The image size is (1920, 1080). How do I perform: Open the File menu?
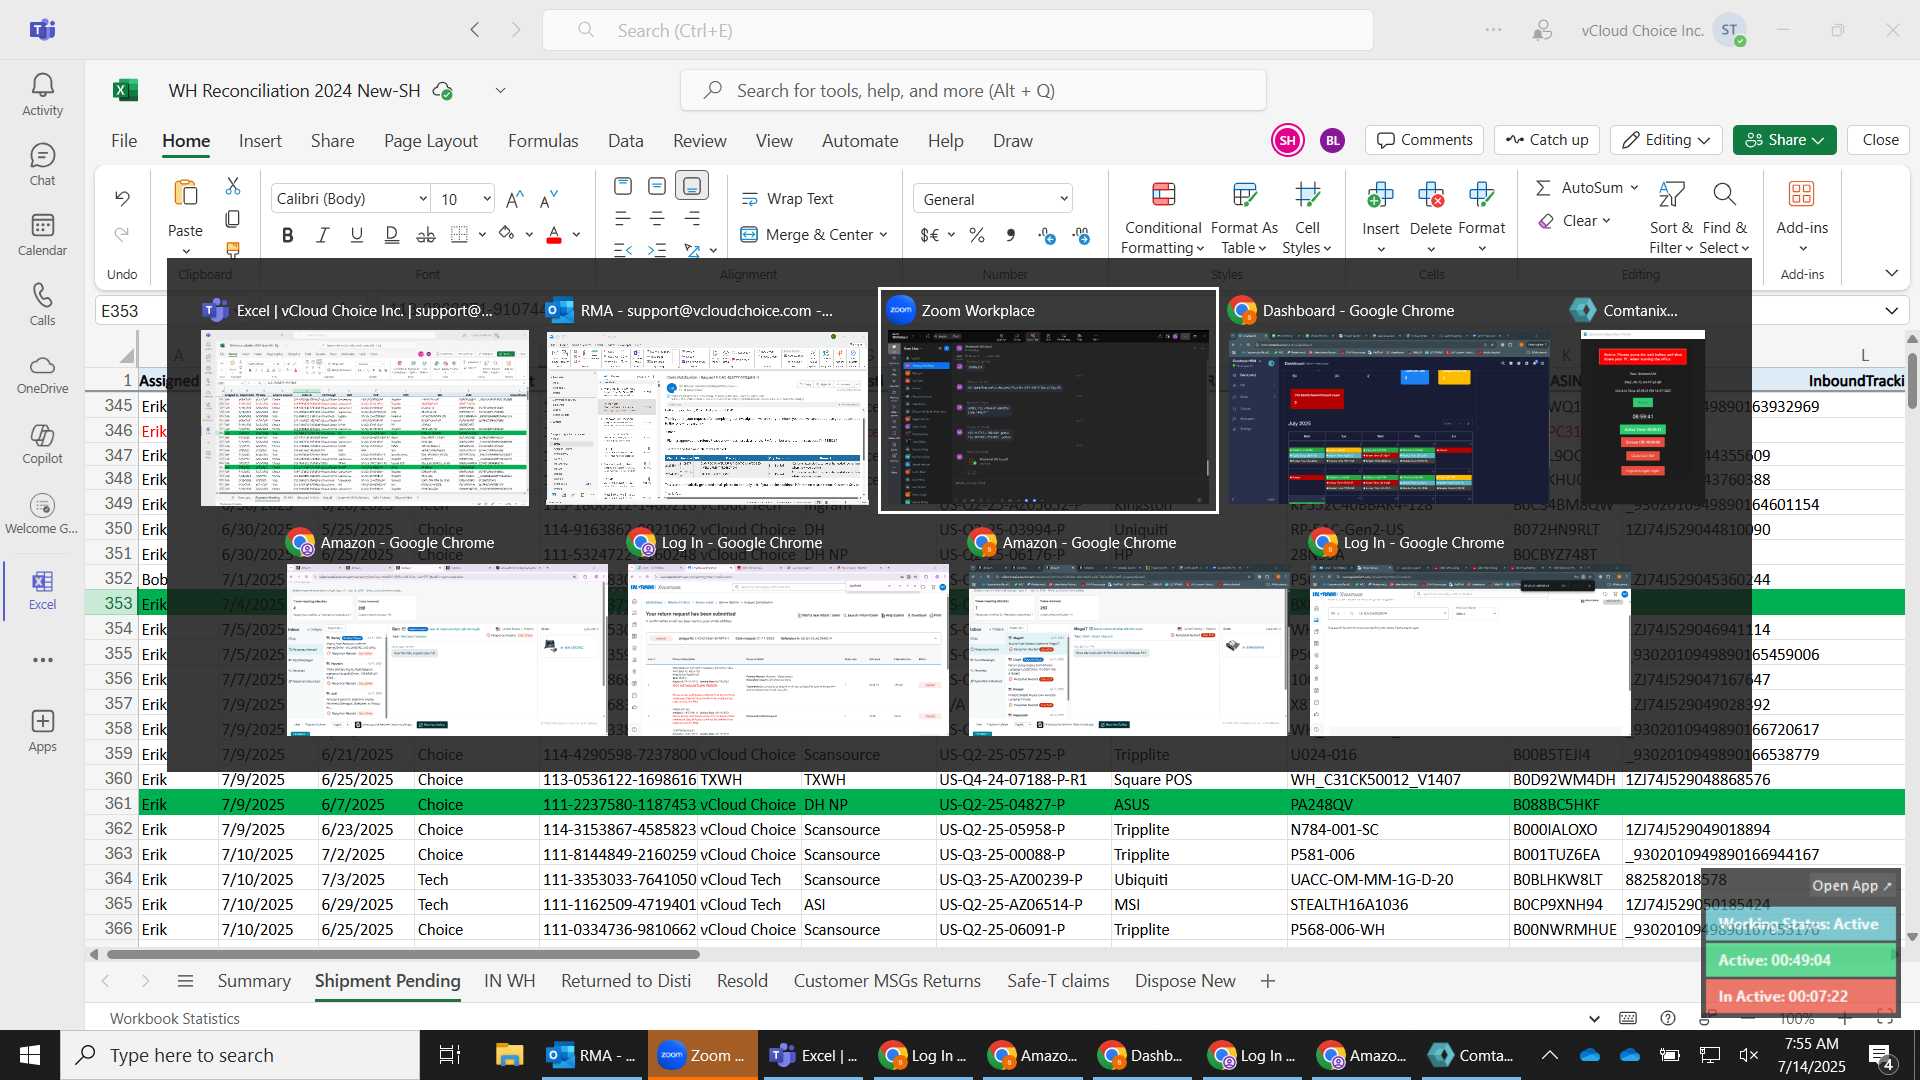coord(124,141)
